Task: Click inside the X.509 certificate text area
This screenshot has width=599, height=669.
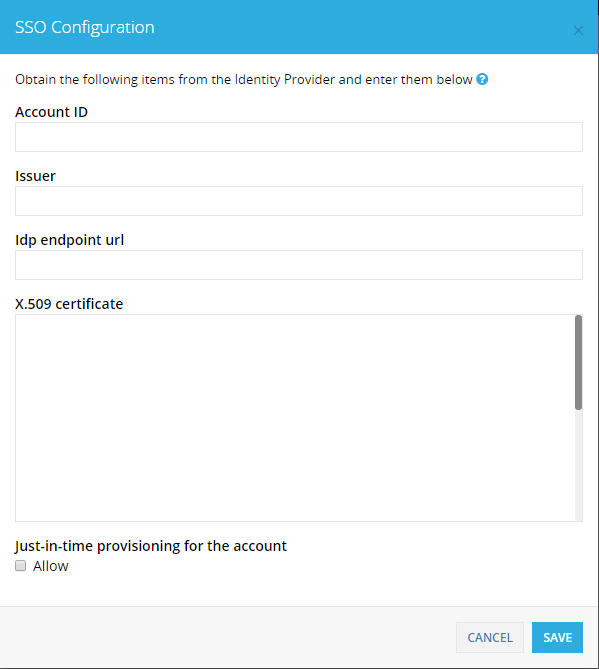Action: coord(294,418)
